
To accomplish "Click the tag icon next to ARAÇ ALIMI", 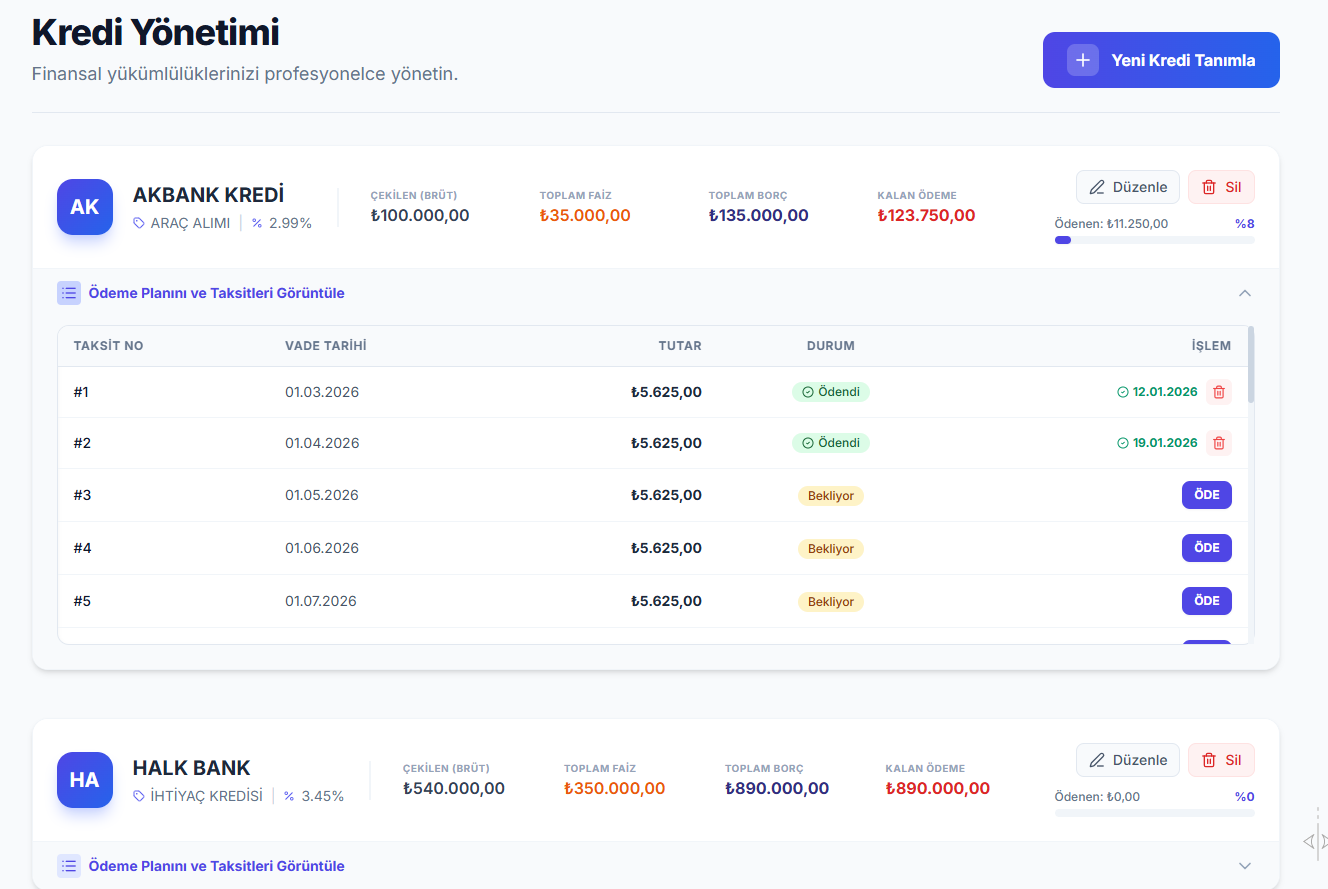I will coord(139,223).
